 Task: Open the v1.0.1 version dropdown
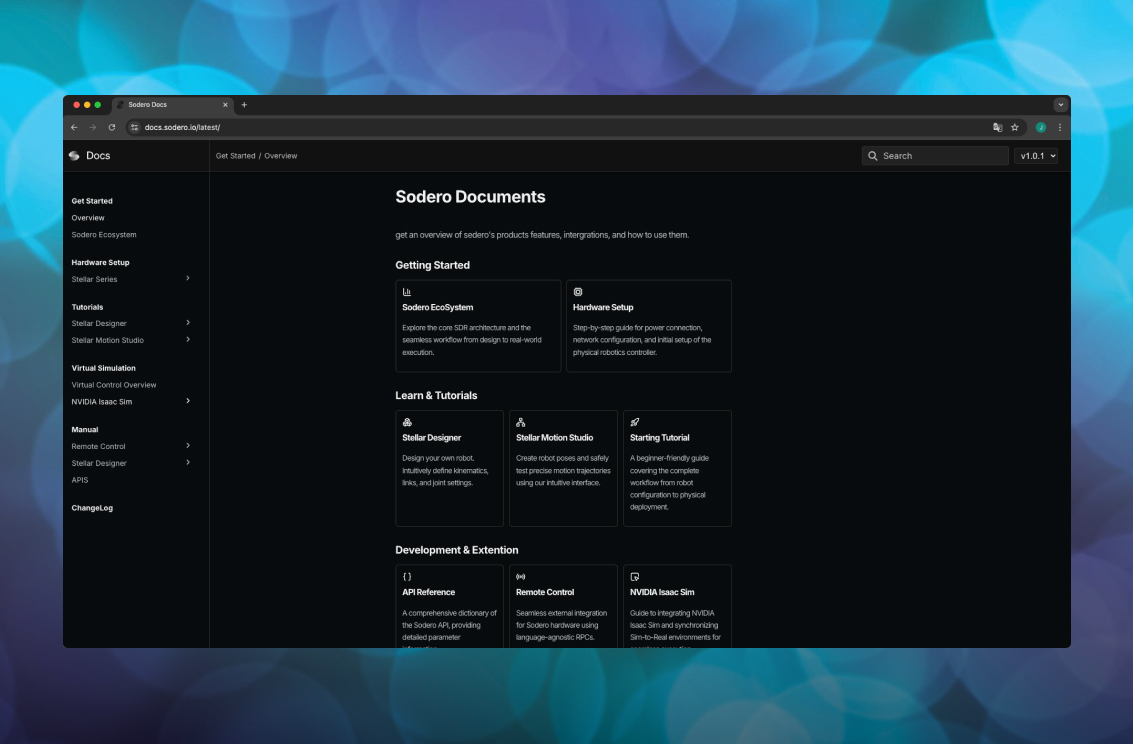[x=1036, y=156]
